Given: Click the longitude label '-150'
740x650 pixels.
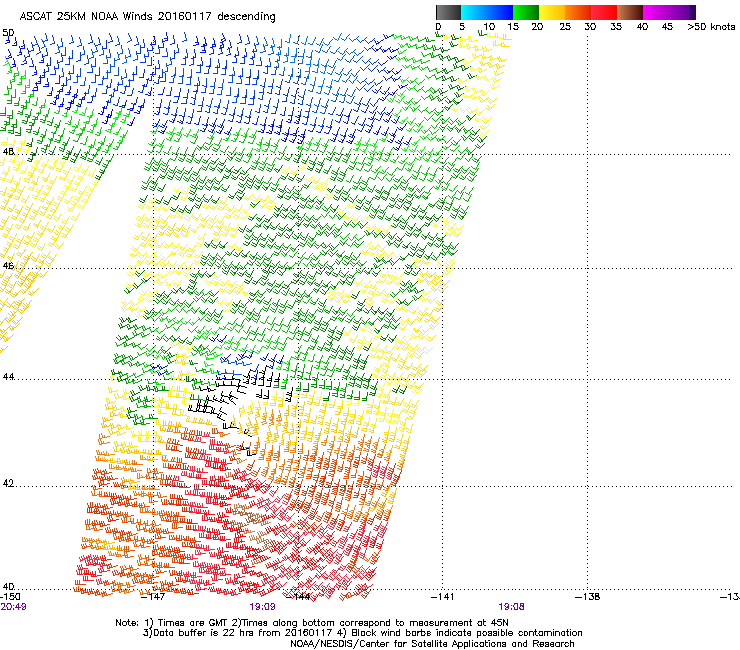Looking at the screenshot, I should point(10,597).
